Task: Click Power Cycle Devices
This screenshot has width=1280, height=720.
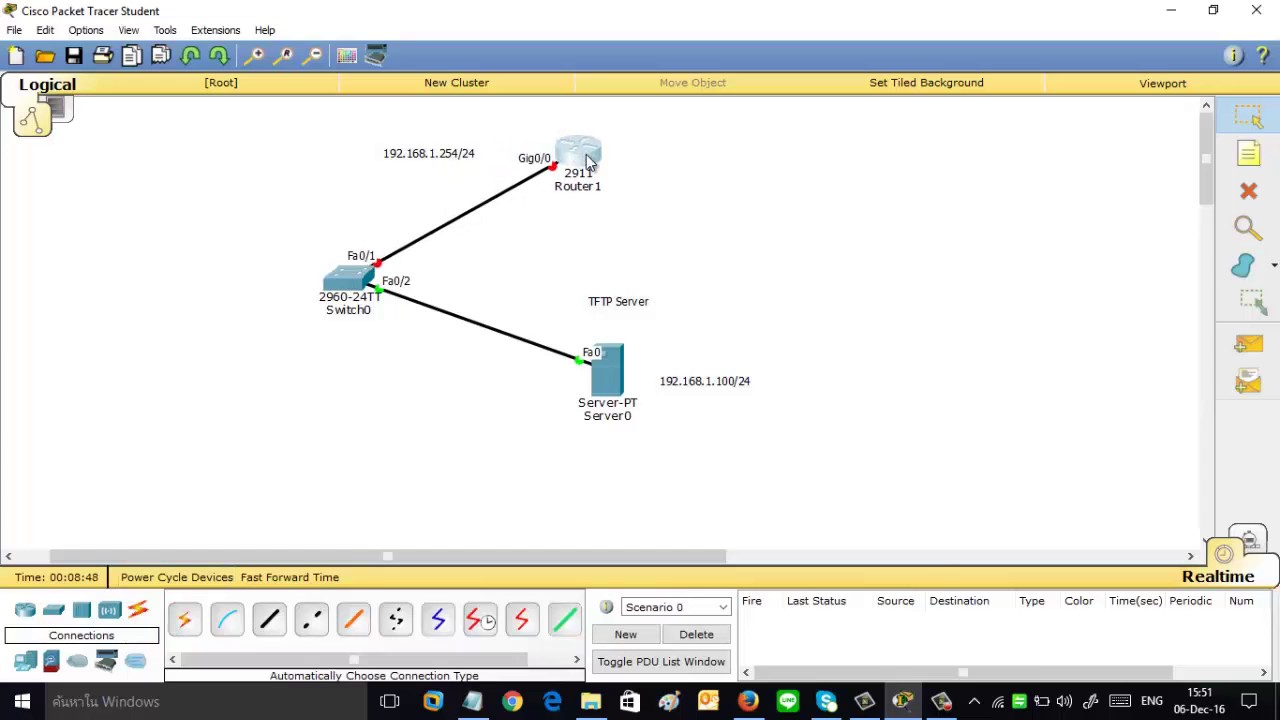Action: click(177, 577)
